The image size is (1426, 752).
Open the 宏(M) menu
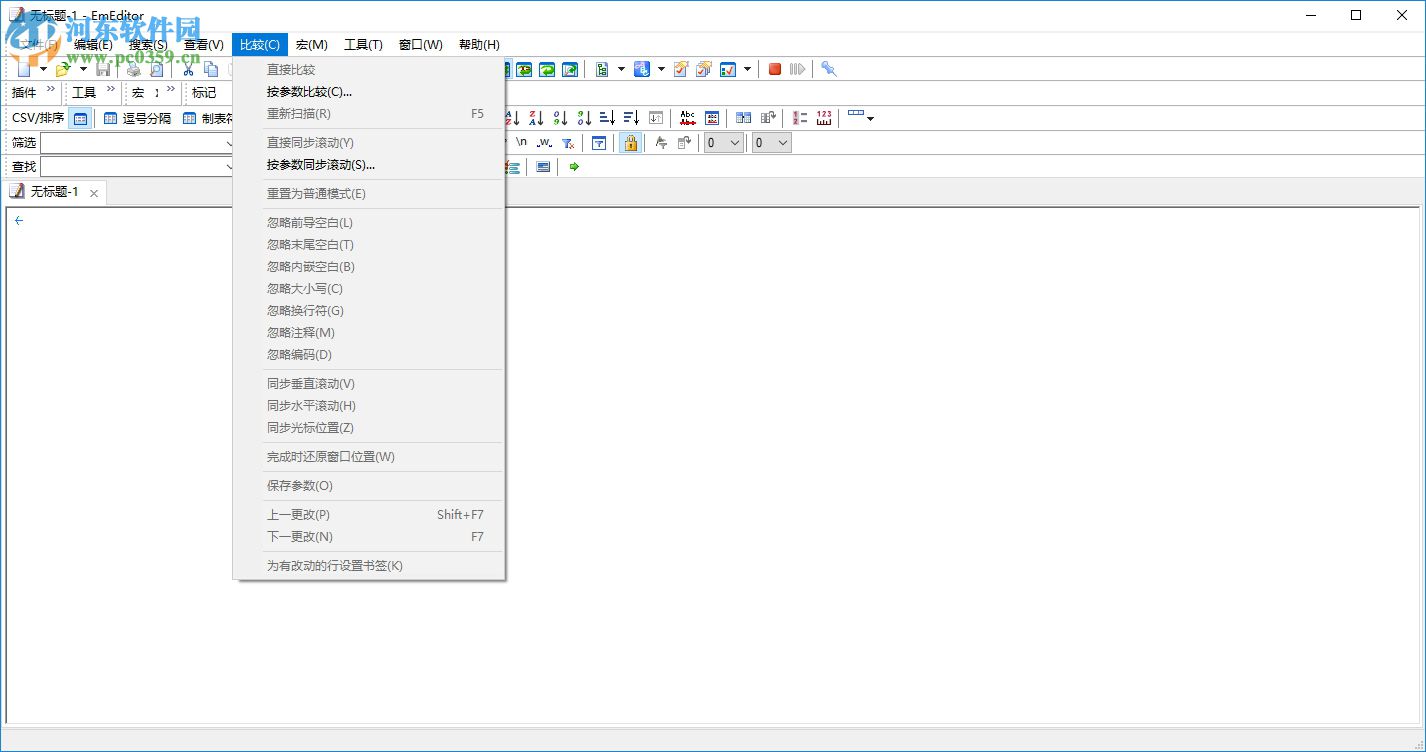pyautogui.click(x=312, y=44)
